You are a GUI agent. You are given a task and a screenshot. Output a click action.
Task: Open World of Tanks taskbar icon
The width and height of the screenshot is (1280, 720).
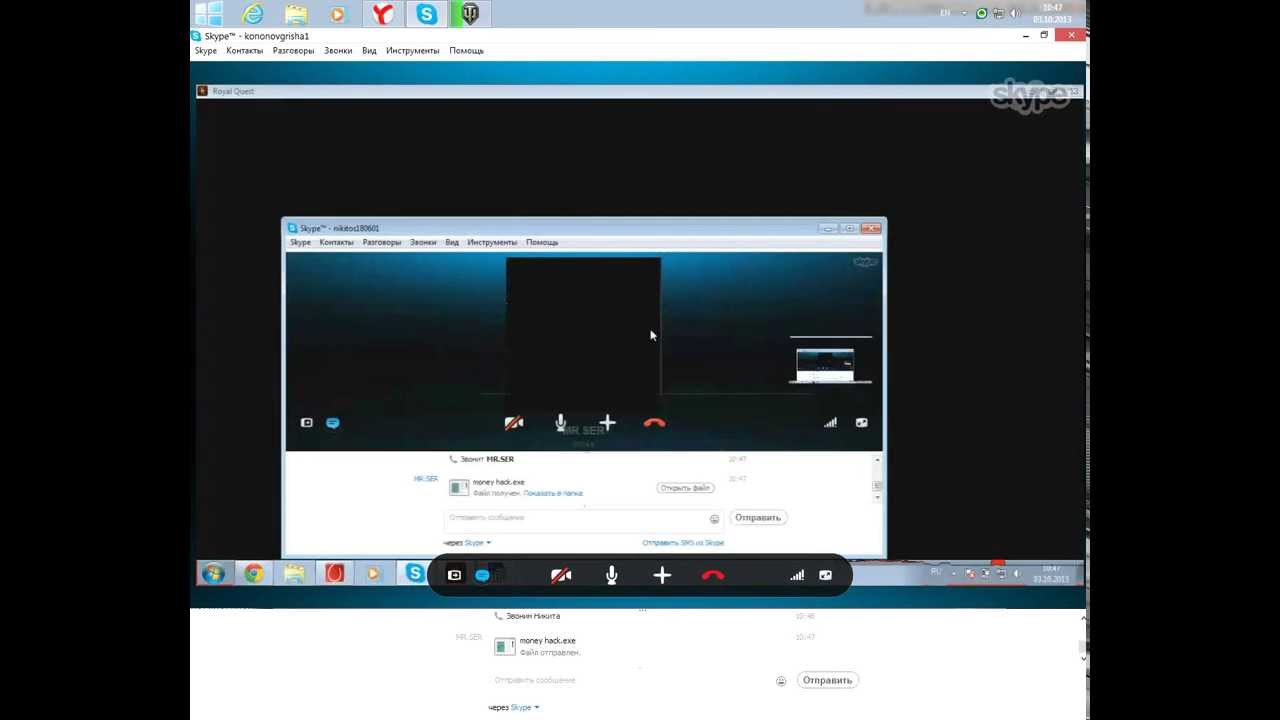[x=470, y=13]
